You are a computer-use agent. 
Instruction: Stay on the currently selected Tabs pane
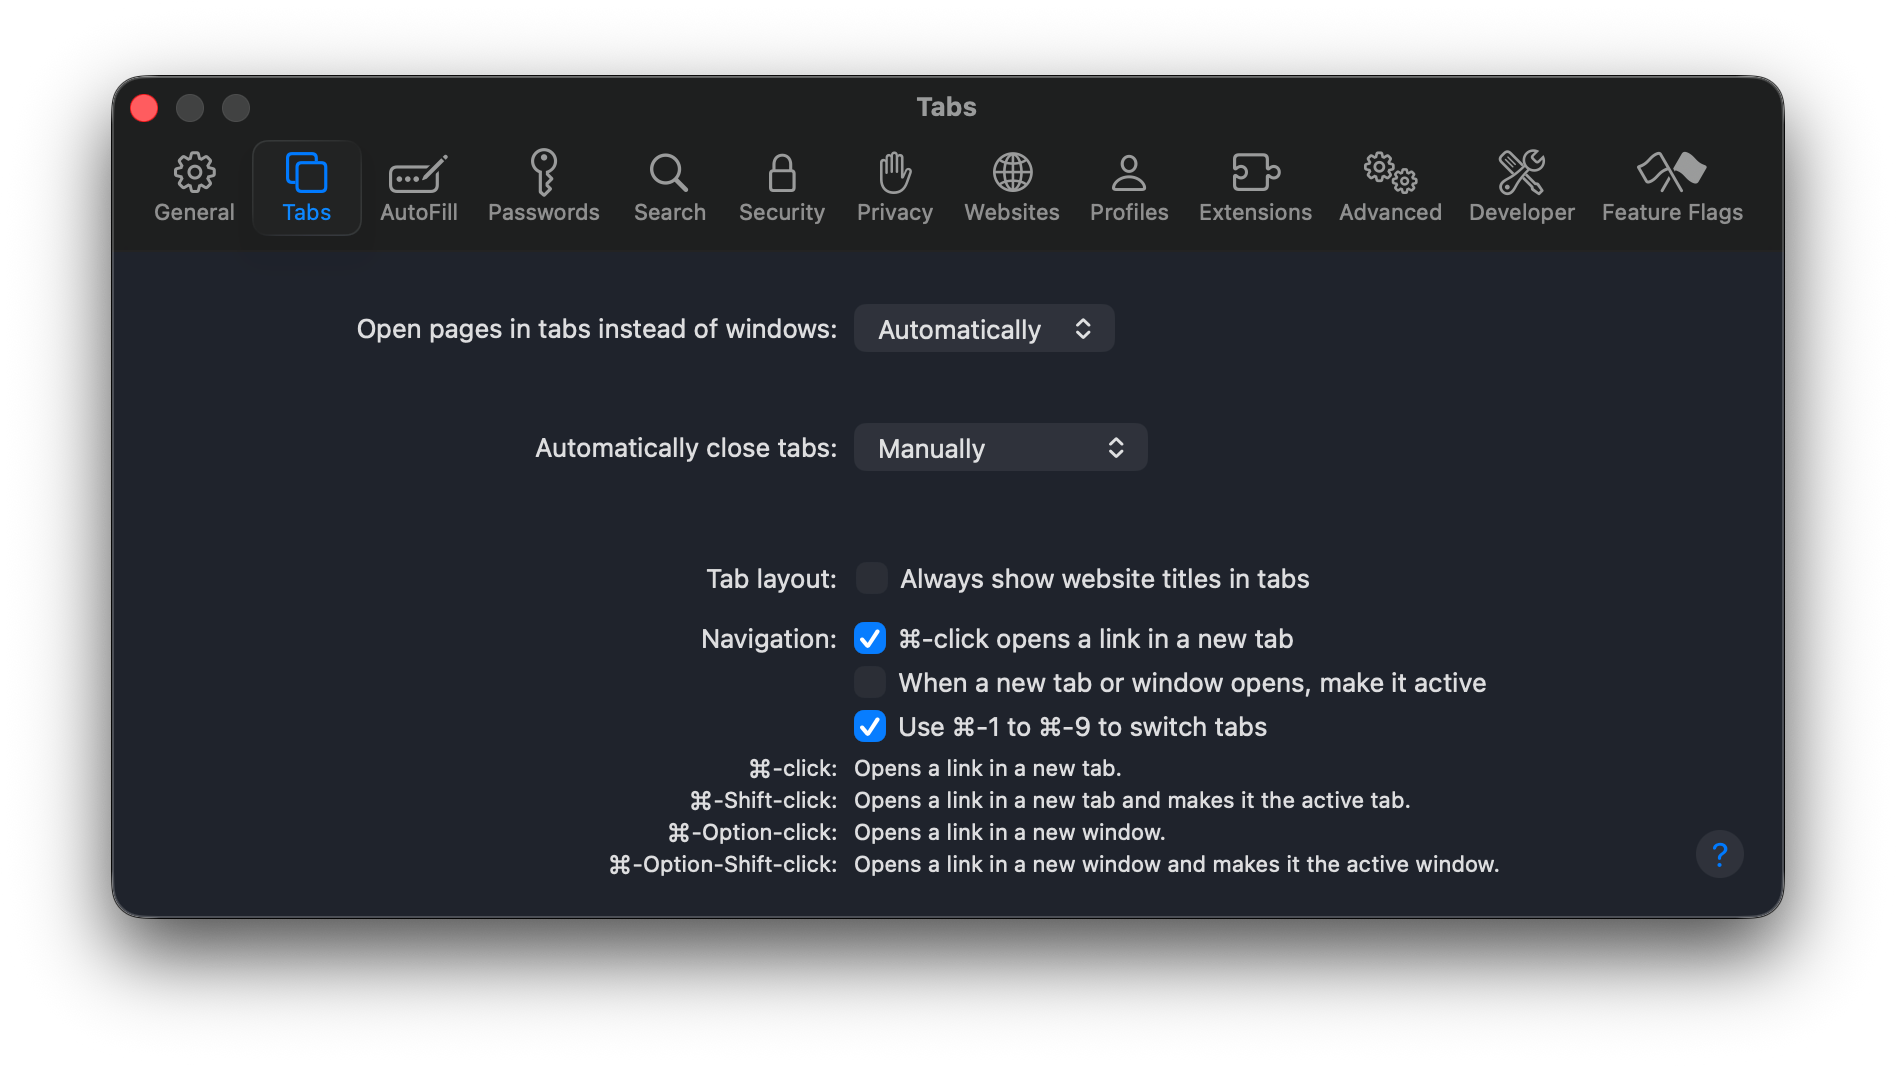306,186
